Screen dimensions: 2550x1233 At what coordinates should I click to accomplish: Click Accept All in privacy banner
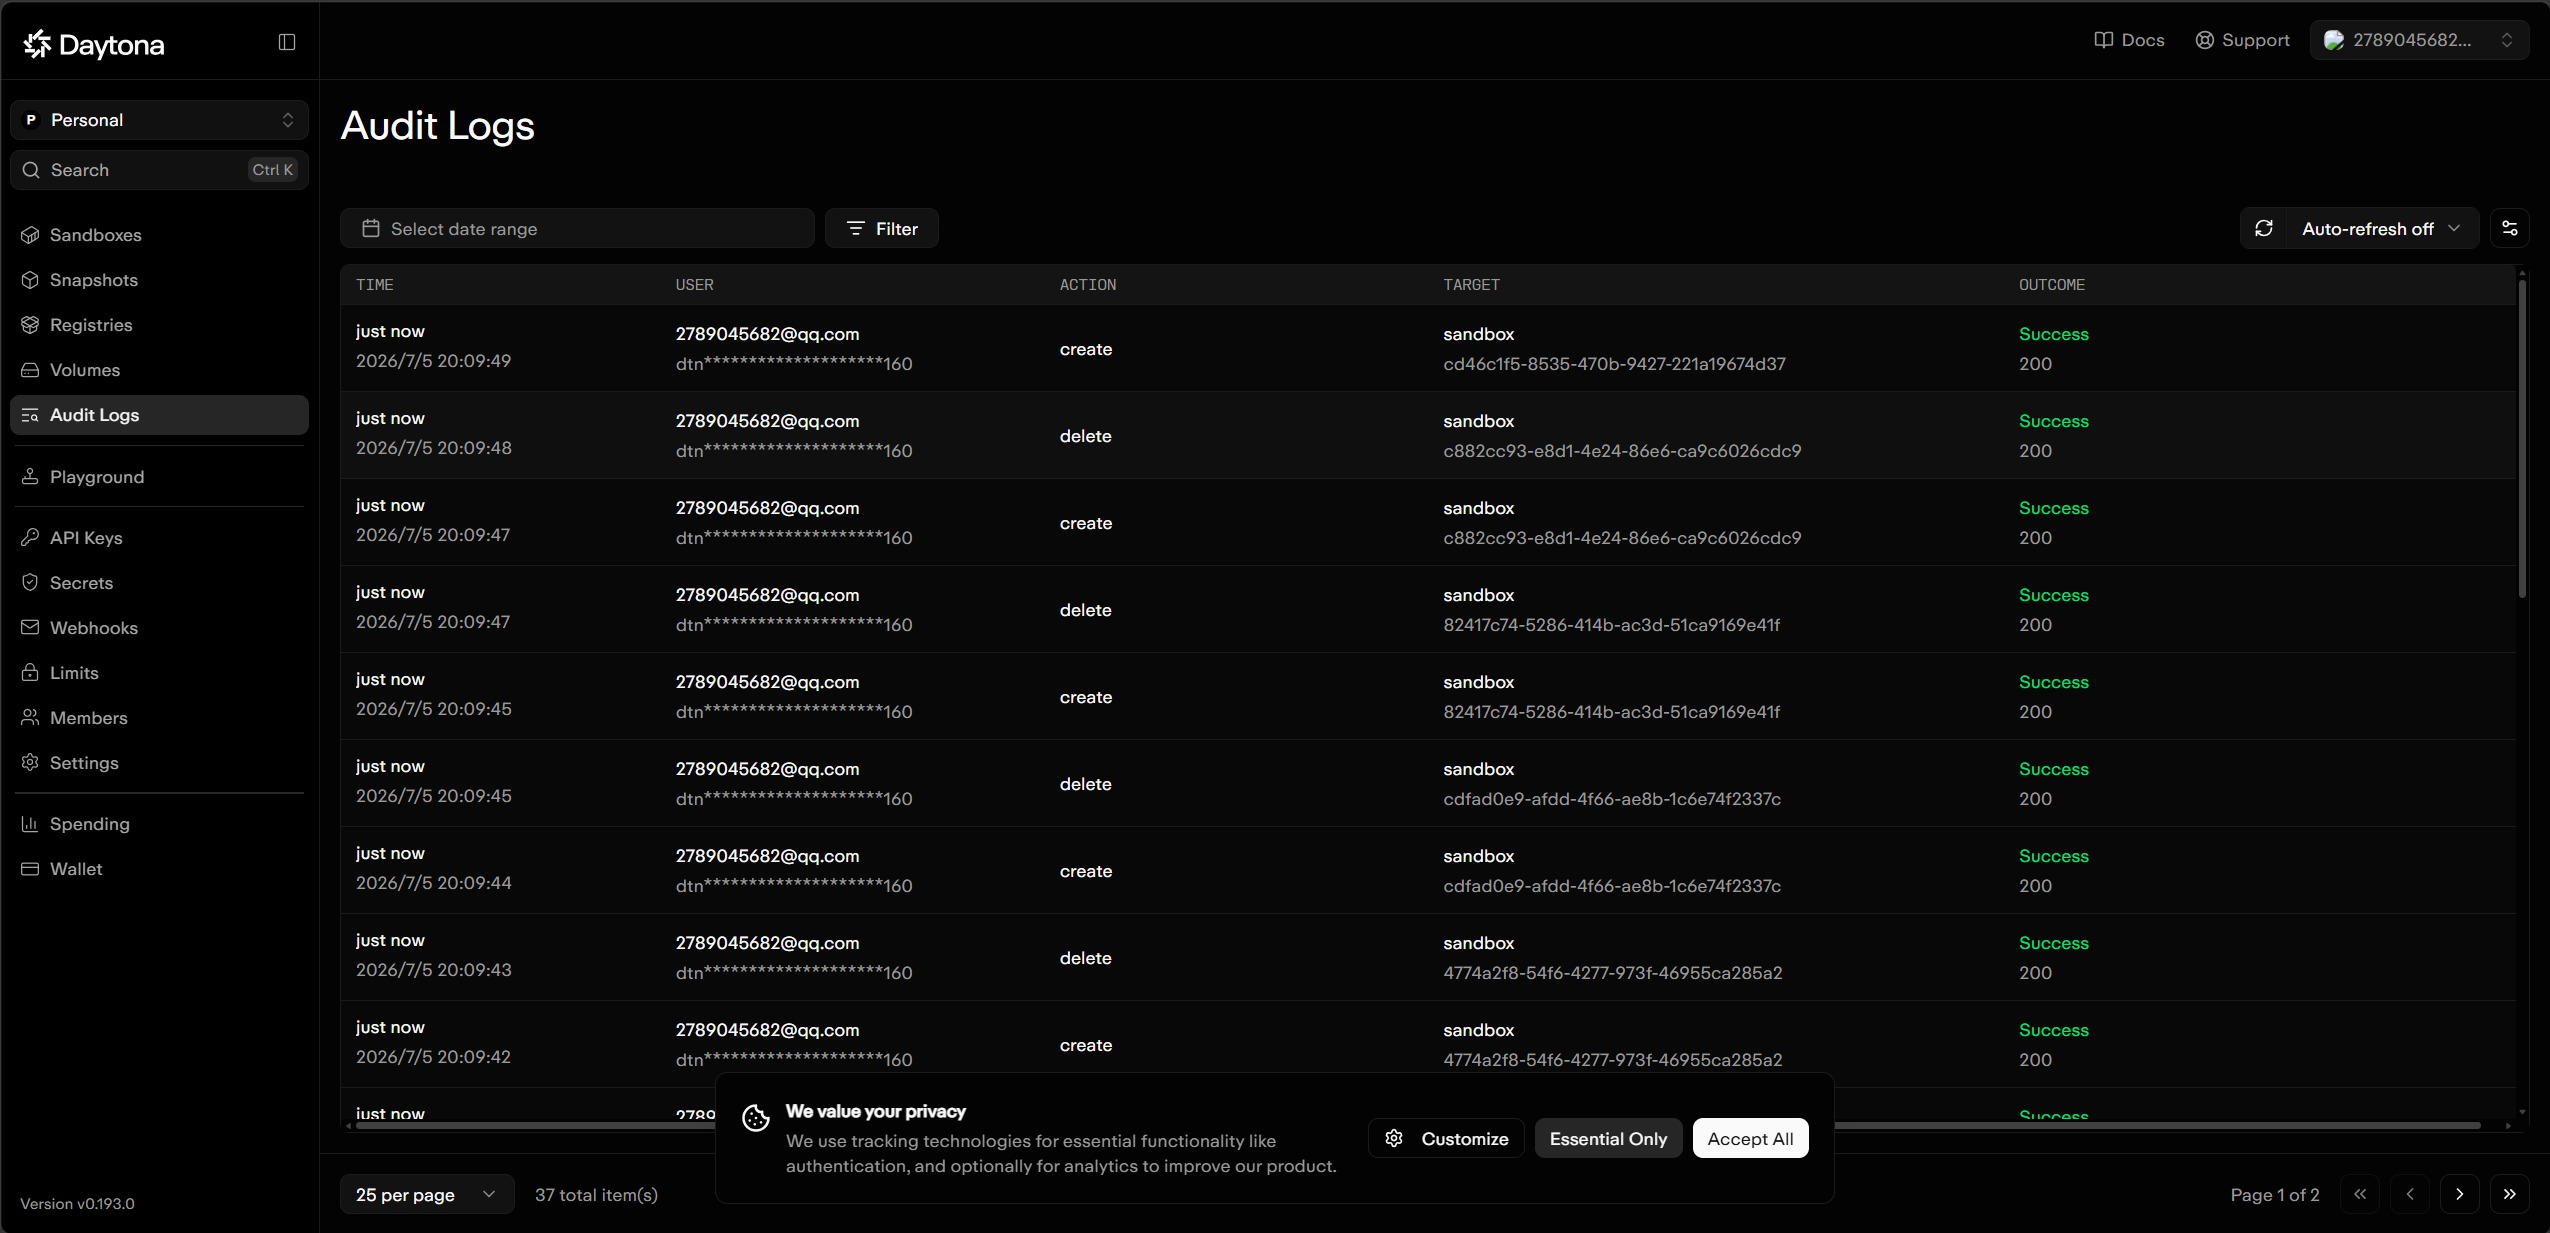[1750, 1139]
